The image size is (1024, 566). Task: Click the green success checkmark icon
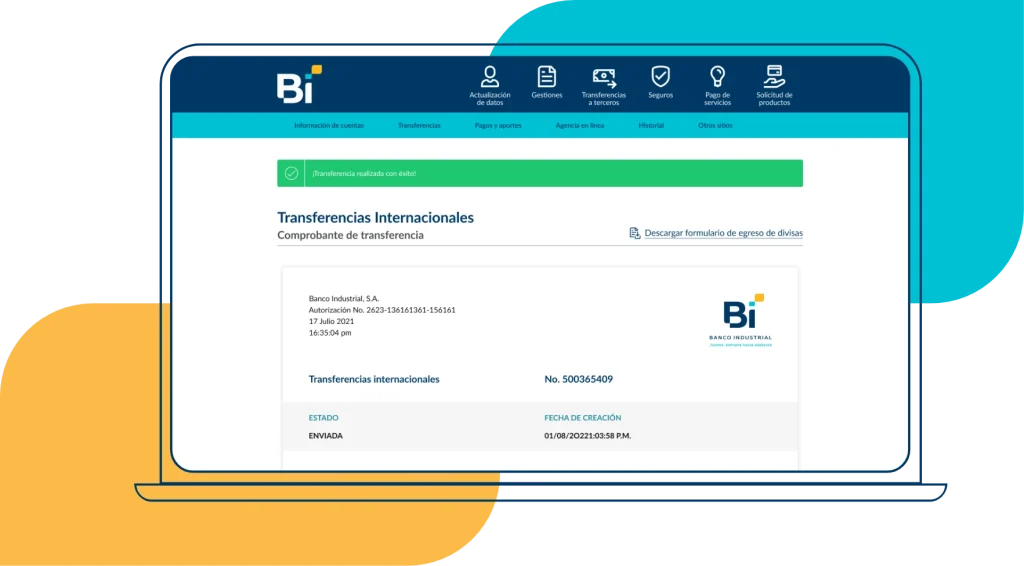[291, 173]
